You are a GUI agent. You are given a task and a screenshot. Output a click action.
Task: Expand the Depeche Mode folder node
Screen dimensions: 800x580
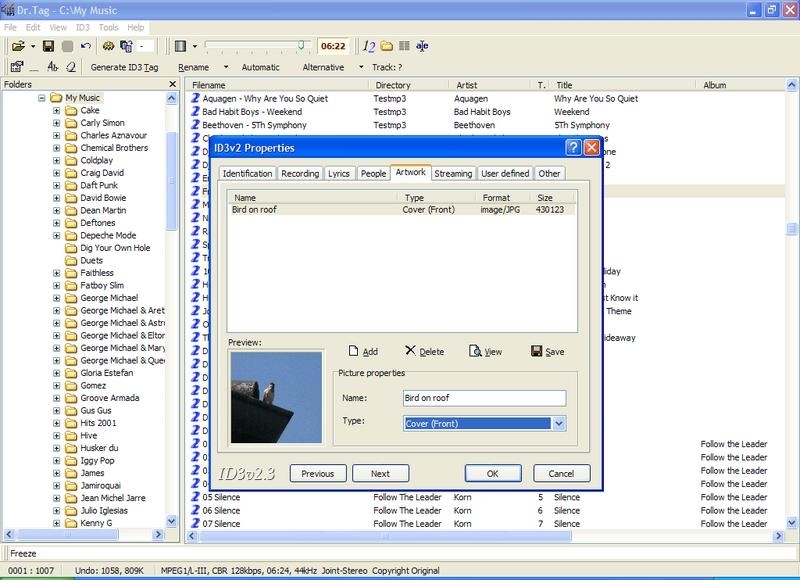point(57,235)
